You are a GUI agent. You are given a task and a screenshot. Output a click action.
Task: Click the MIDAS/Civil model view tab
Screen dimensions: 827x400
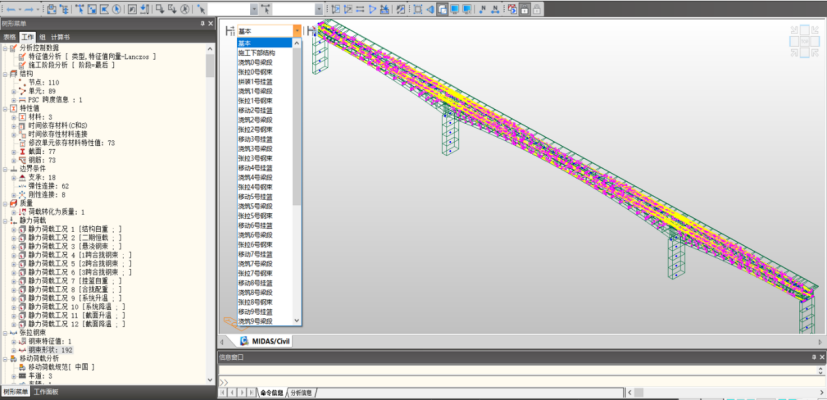point(268,341)
